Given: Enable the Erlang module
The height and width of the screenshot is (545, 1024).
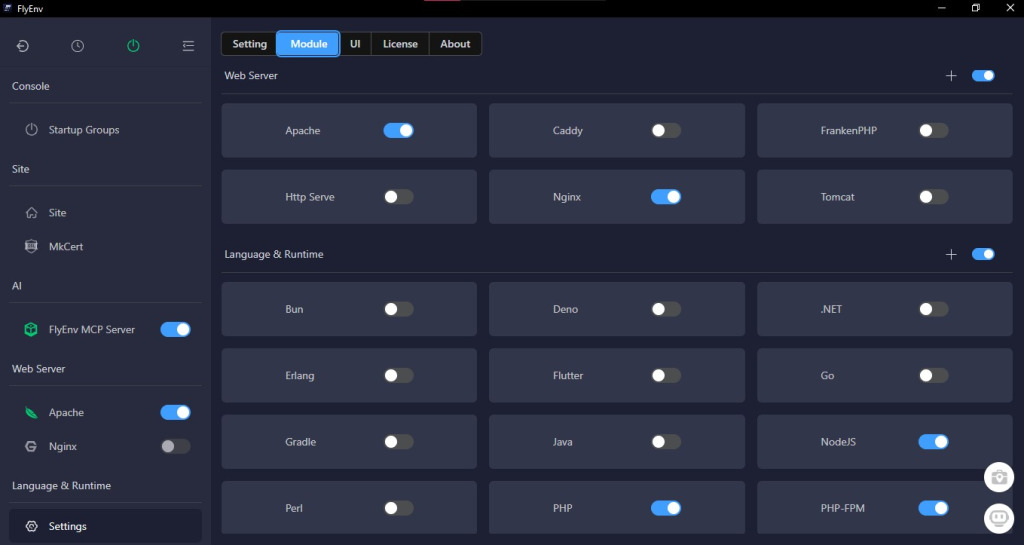Looking at the screenshot, I should tap(398, 375).
